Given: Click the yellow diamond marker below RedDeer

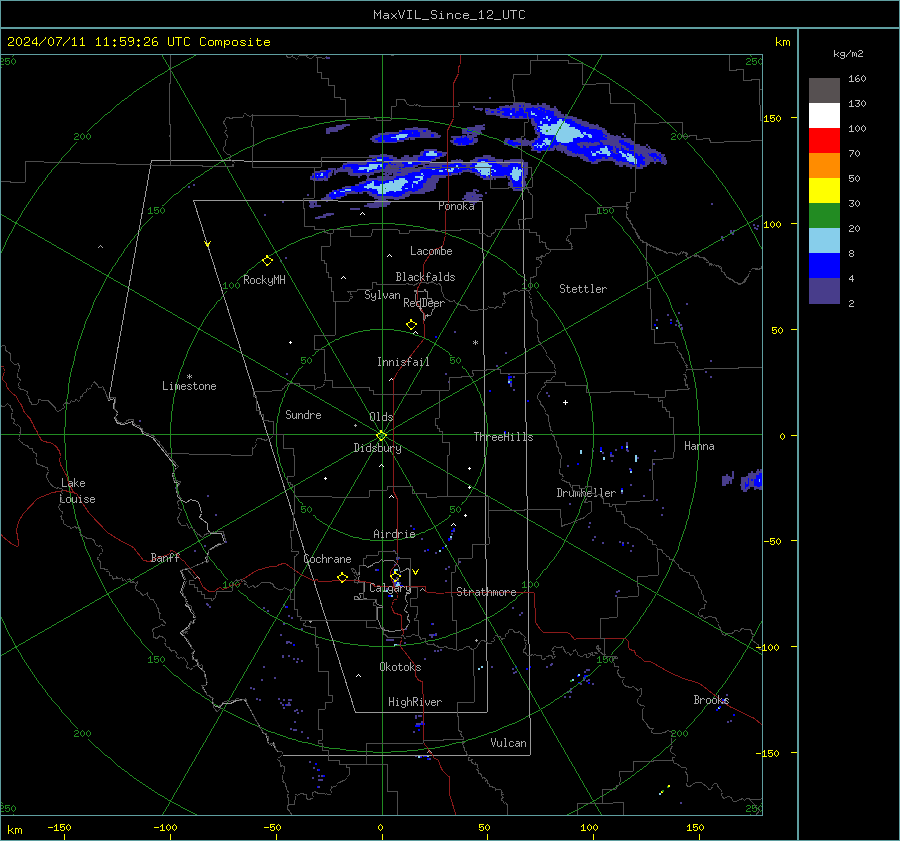Looking at the screenshot, I should click(411, 325).
